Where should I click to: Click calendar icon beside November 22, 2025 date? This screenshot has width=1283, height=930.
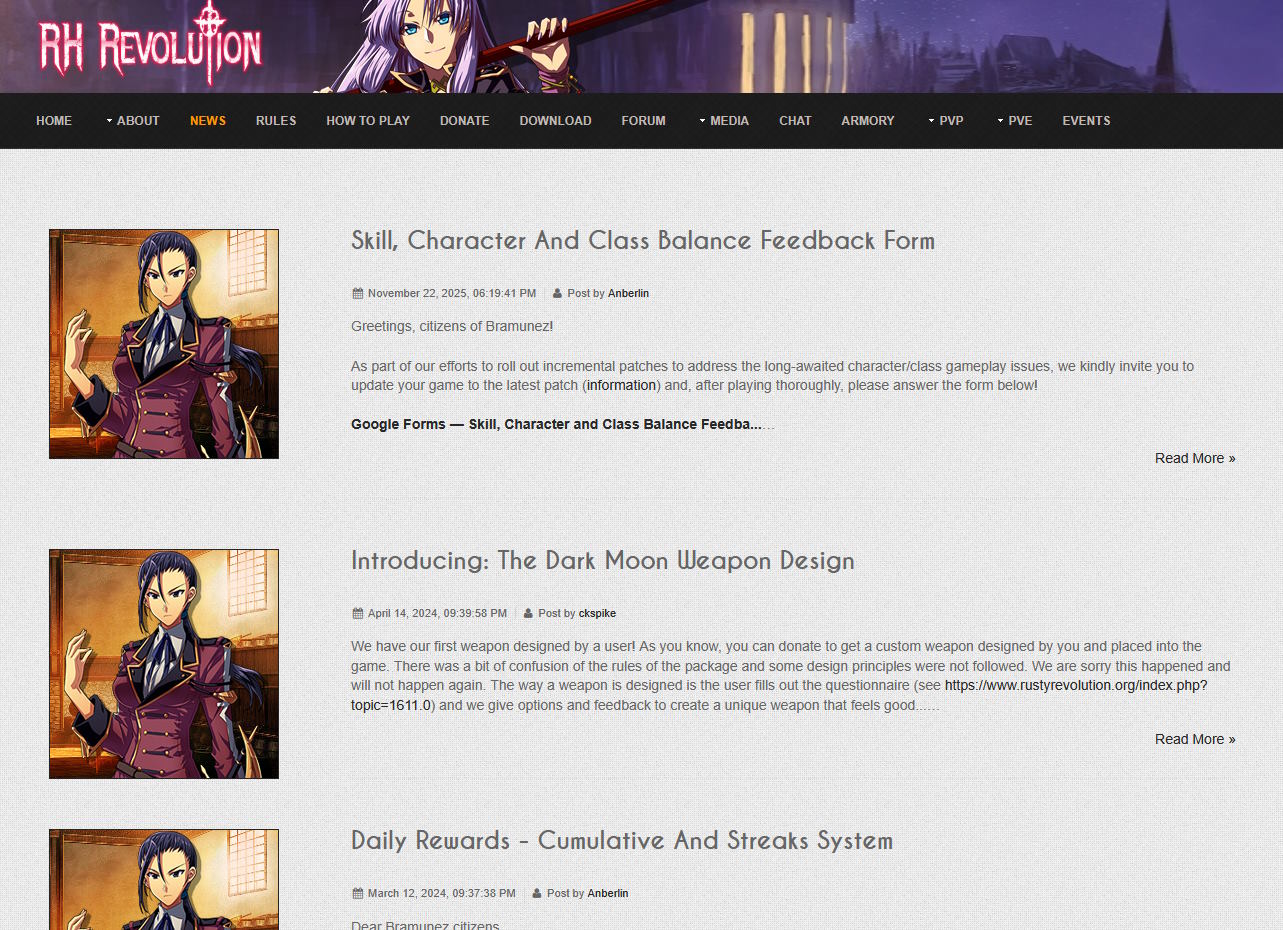(x=357, y=294)
